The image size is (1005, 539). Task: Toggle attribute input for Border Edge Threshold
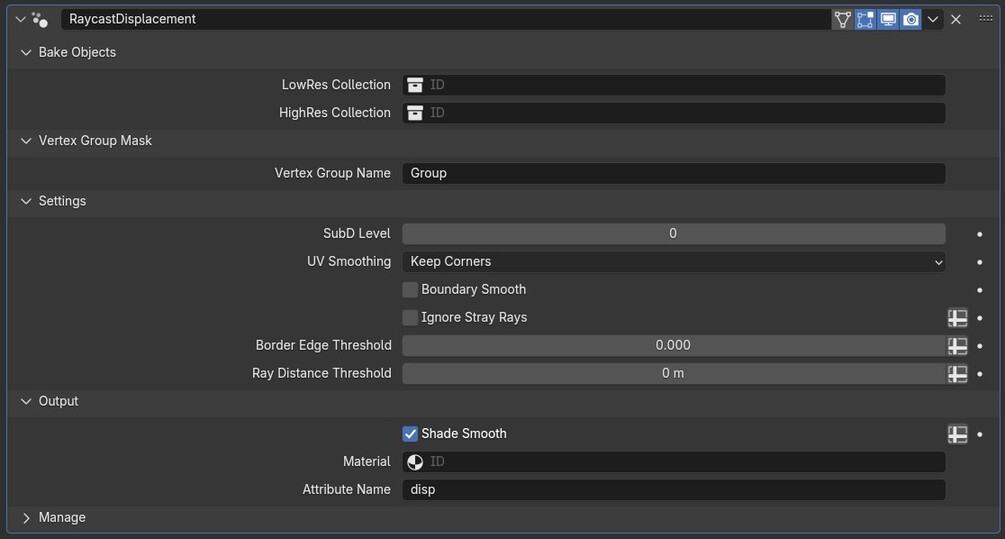pos(958,346)
